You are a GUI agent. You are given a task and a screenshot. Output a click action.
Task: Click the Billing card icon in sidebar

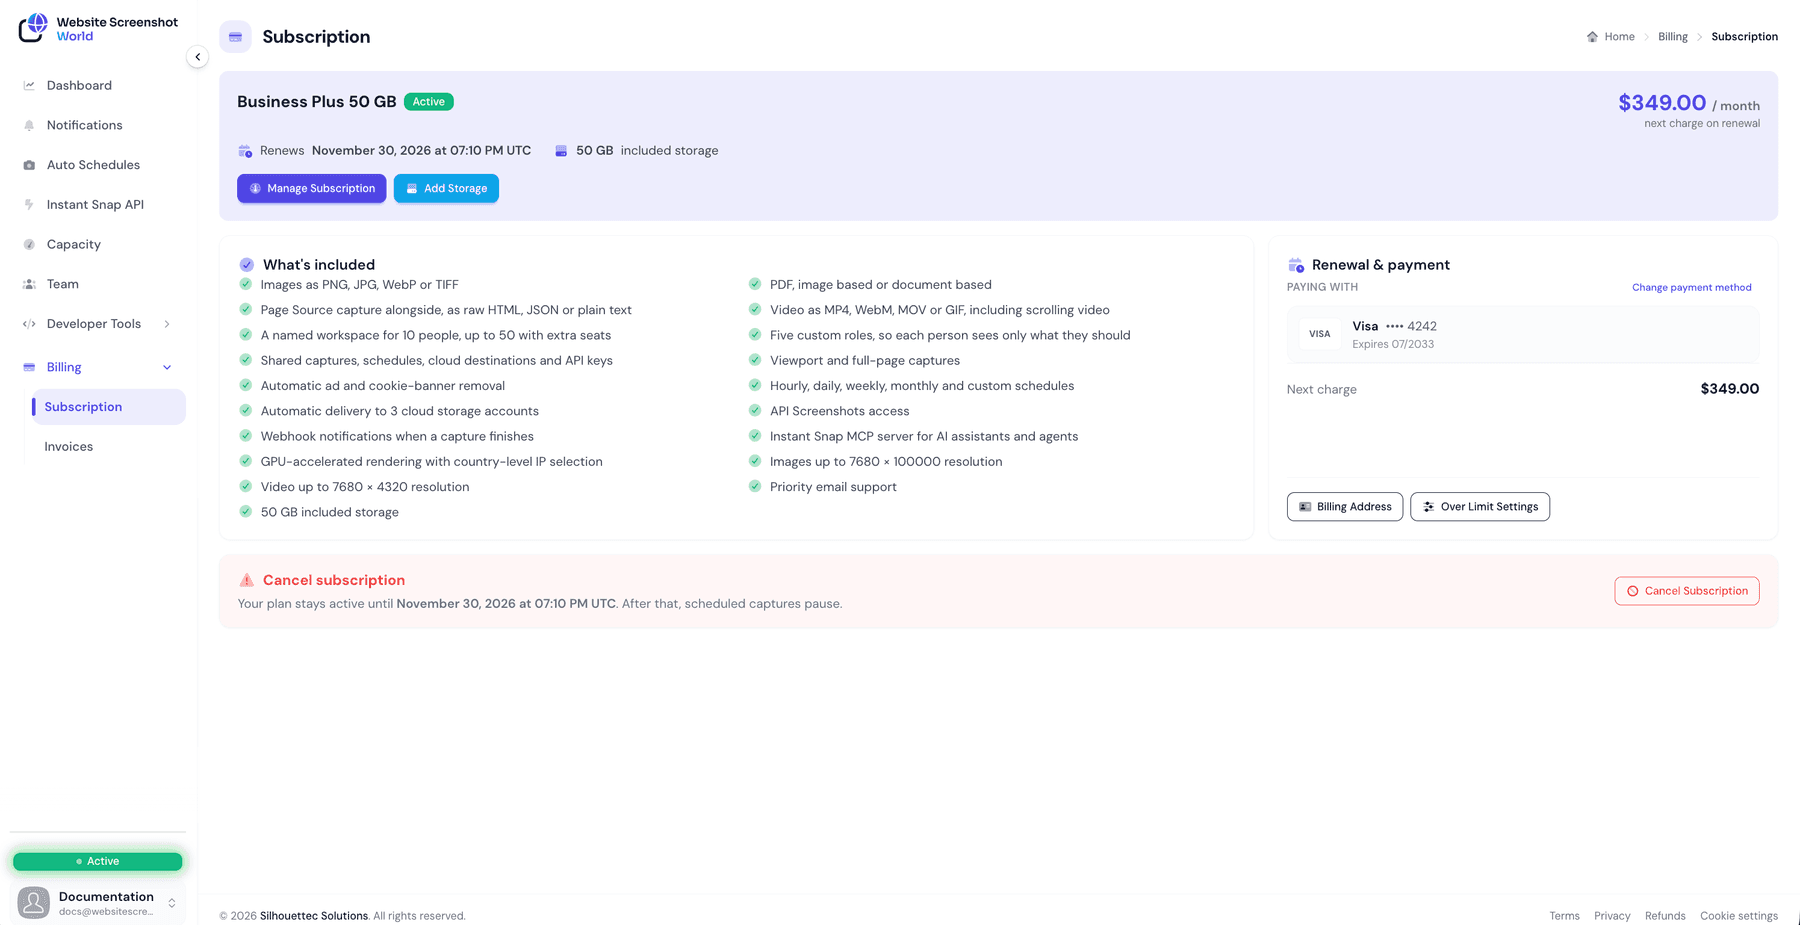[x=29, y=367]
